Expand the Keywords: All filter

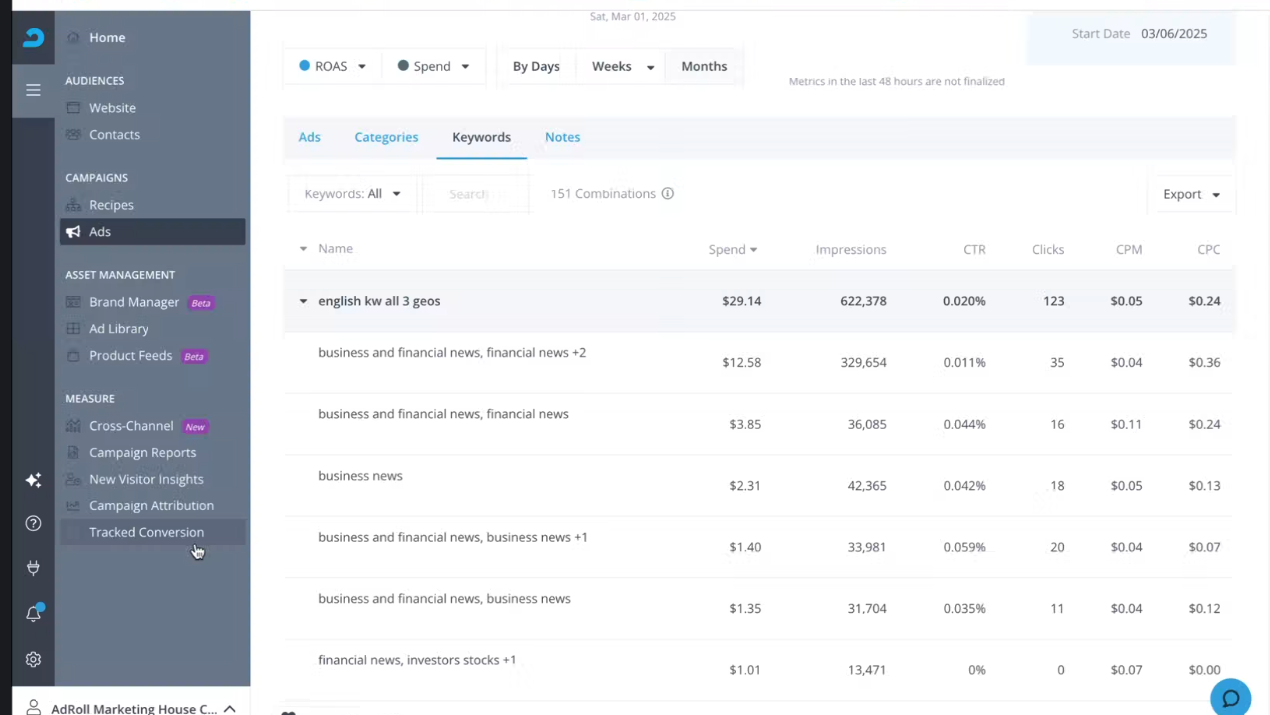pos(352,194)
